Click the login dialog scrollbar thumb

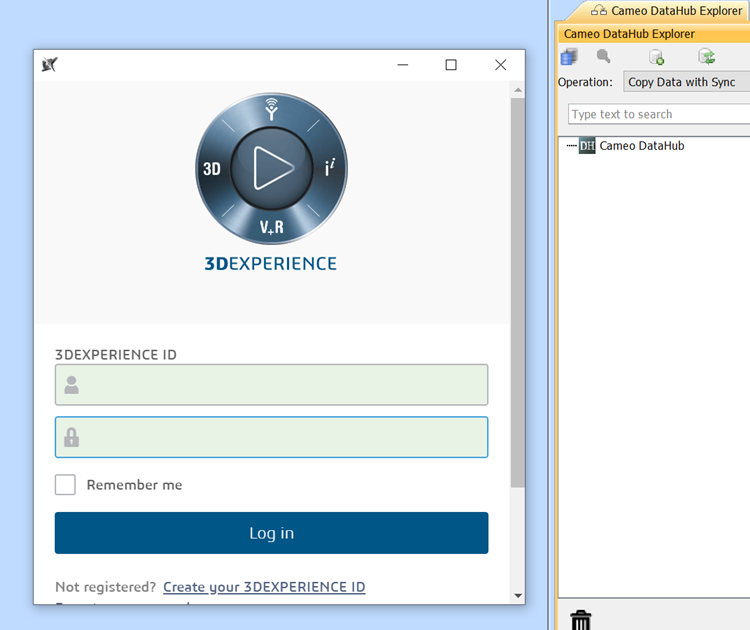click(x=518, y=293)
